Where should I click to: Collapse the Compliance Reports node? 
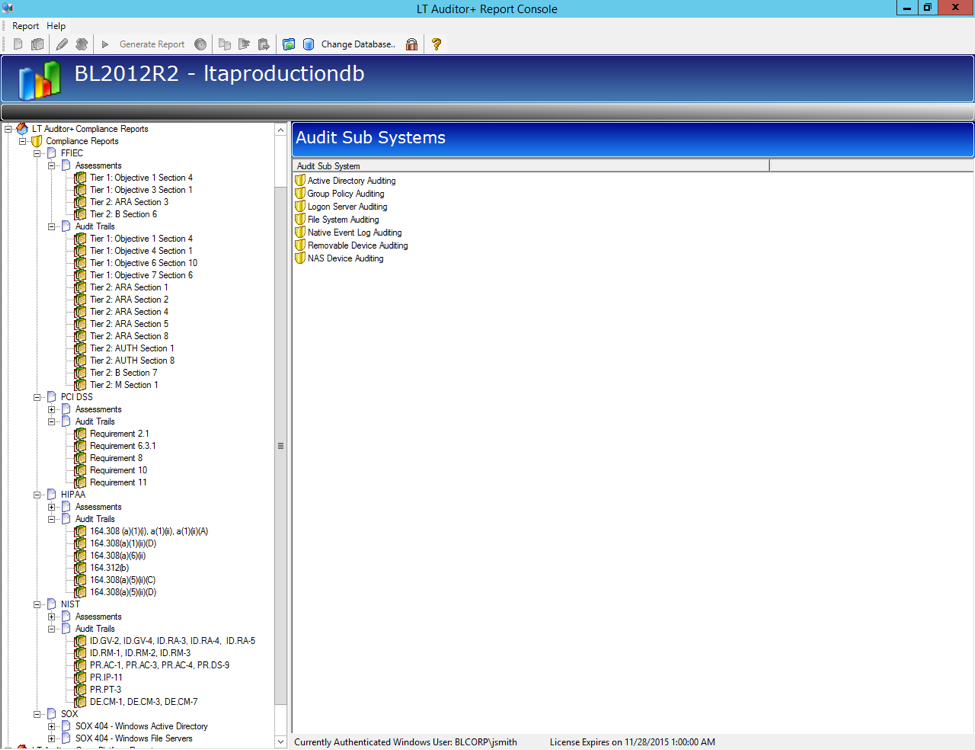pyautogui.click(x=22, y=141)
